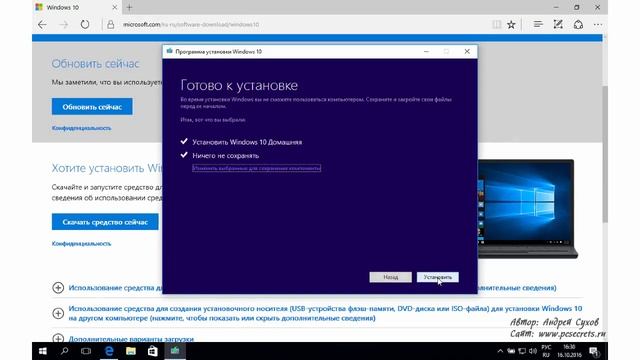Switch input language РУС indicator
Image resolution: width=640 pixels, height=360 pixels.
click(x=546, y=351)
